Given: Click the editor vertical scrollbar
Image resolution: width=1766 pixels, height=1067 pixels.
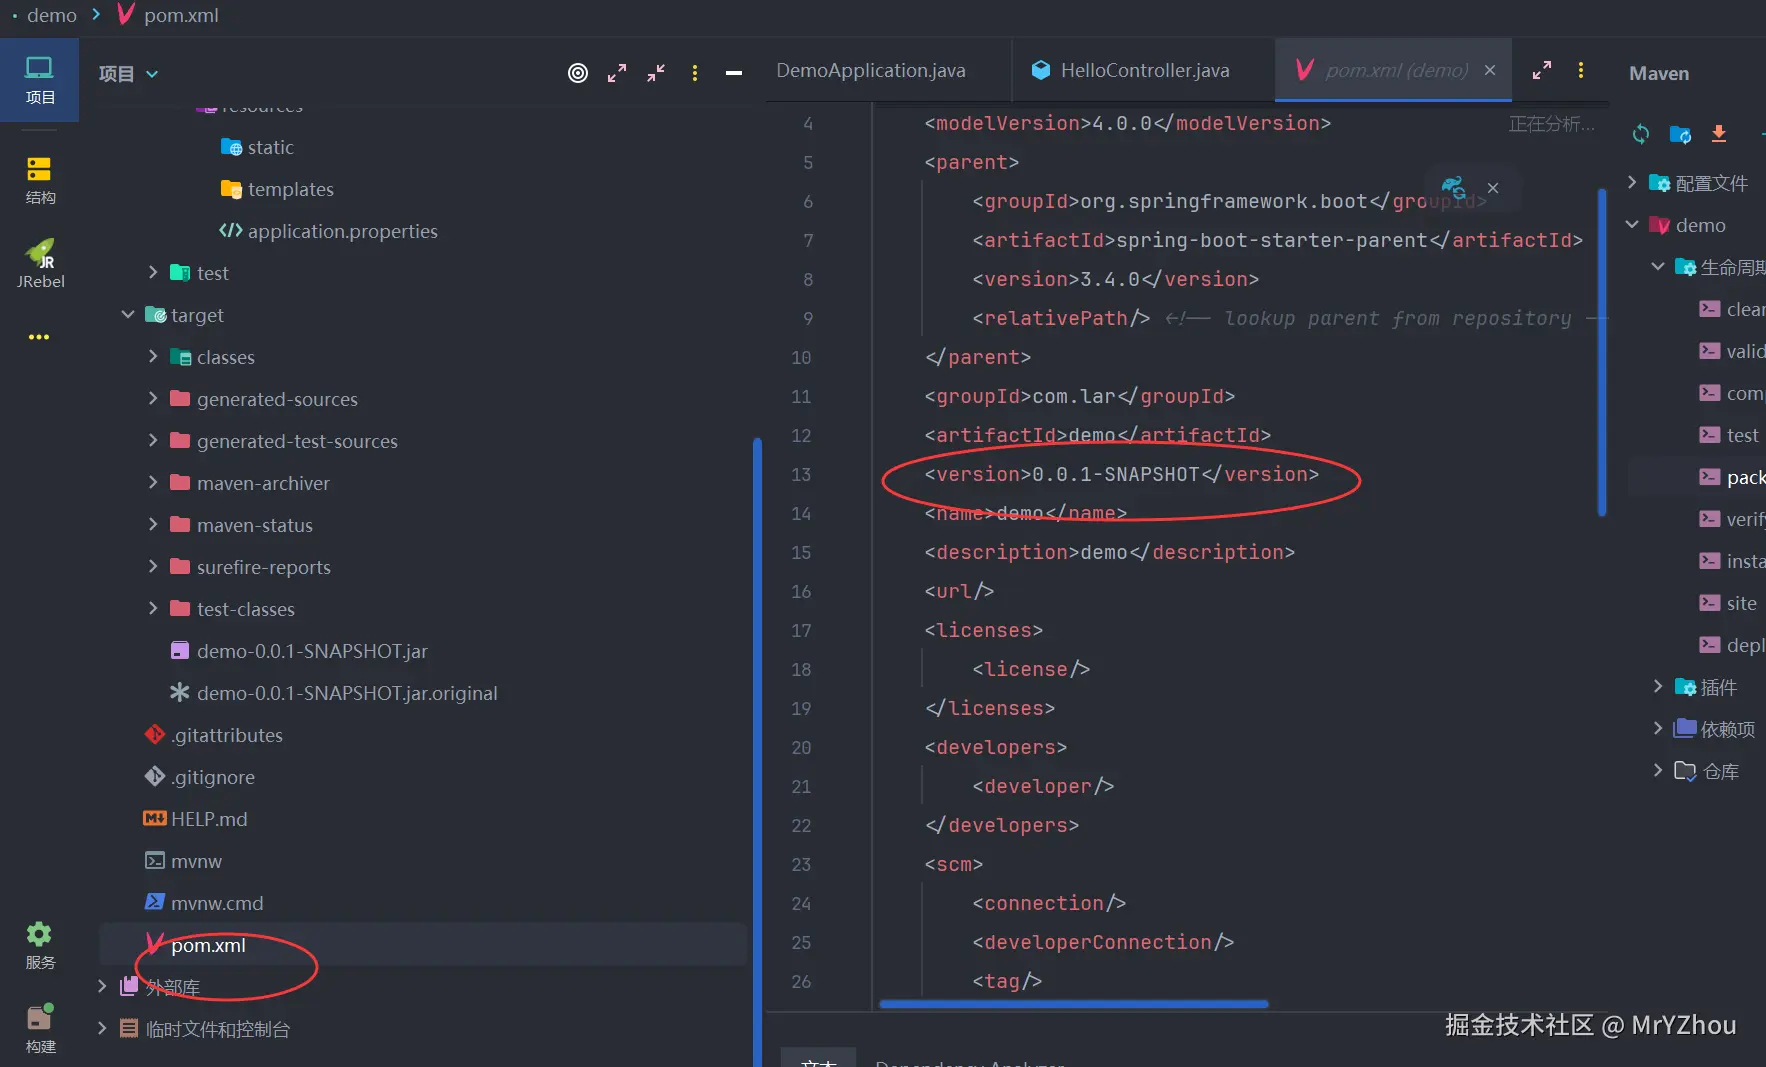Looking at the screenshot, I should point(1602,352).
